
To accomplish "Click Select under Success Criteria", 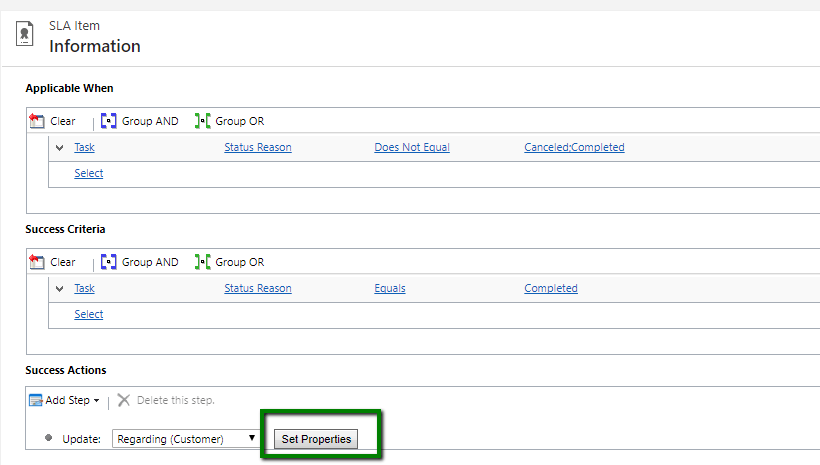I will [88, 314].
